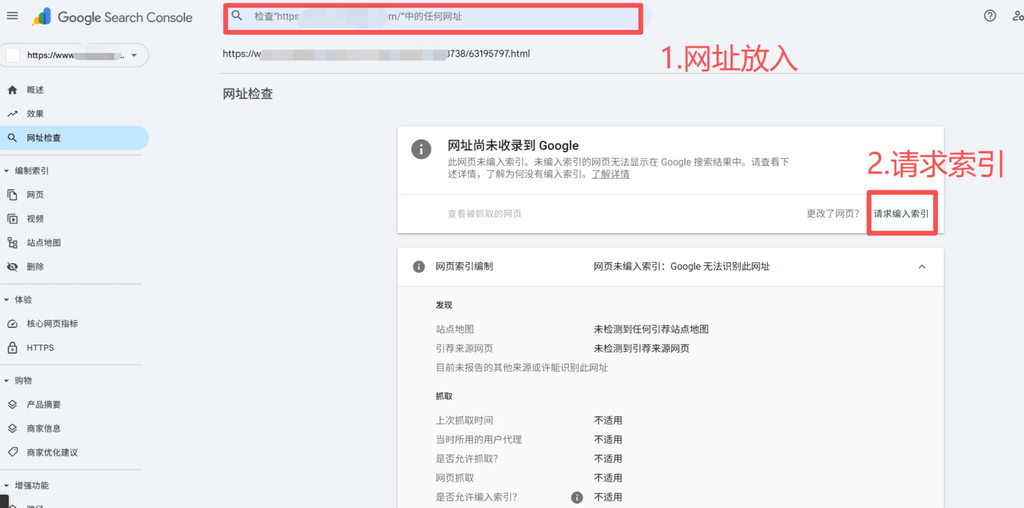Image resolution: width=1024 pixels, height=508 pixels.
Task: Click info icon next to 是否允许编入索引
Action: (577, 498)
